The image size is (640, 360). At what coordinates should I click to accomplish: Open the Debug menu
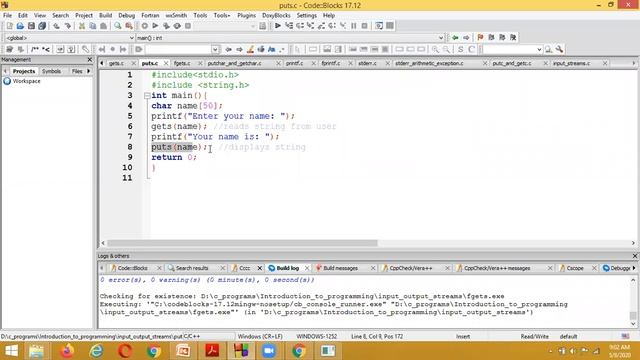127,16
